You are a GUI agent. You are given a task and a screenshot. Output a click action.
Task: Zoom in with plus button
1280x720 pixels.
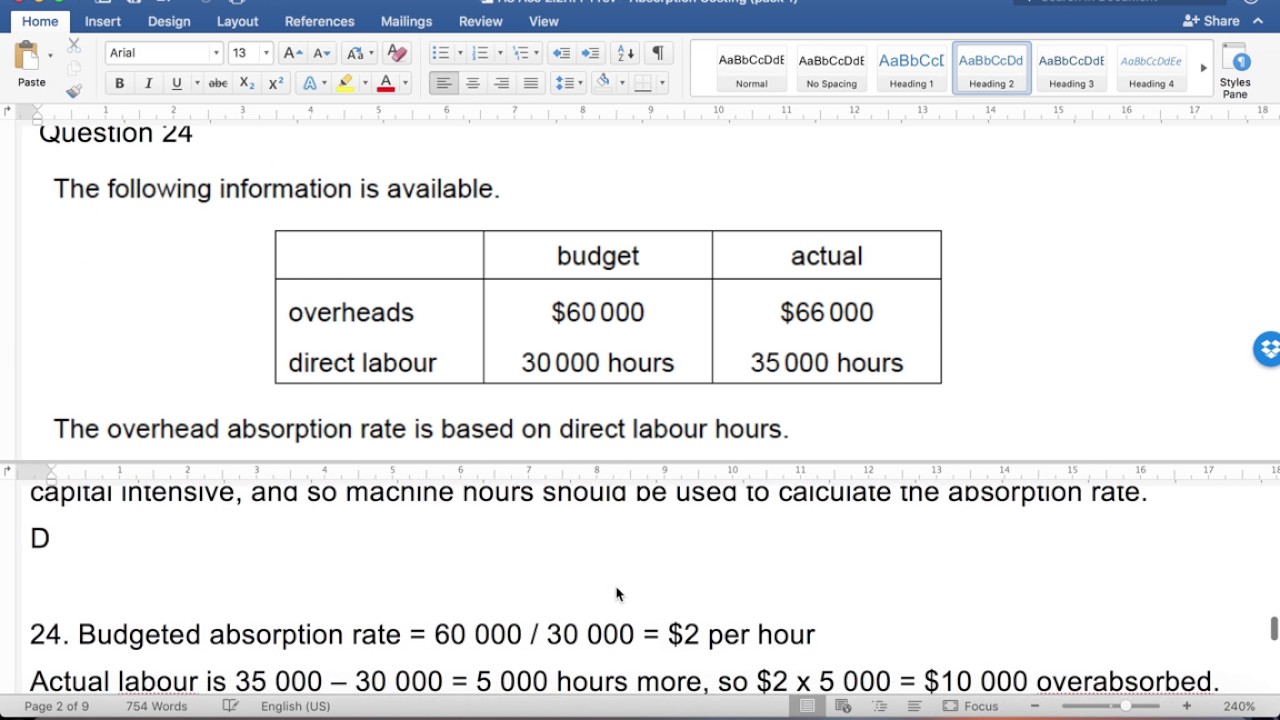[x=1187, y=706]
